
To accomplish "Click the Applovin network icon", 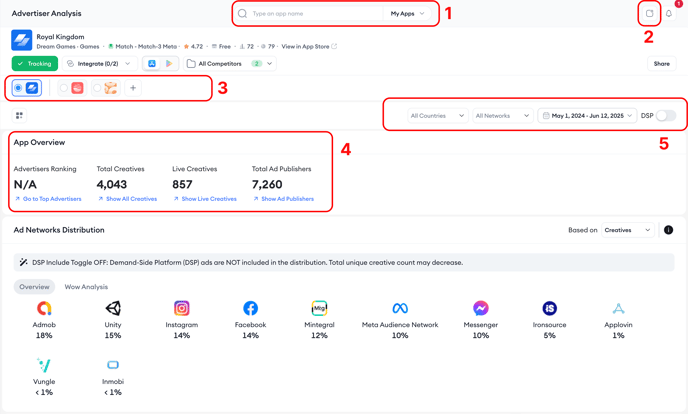I will (x=618, y=308).
